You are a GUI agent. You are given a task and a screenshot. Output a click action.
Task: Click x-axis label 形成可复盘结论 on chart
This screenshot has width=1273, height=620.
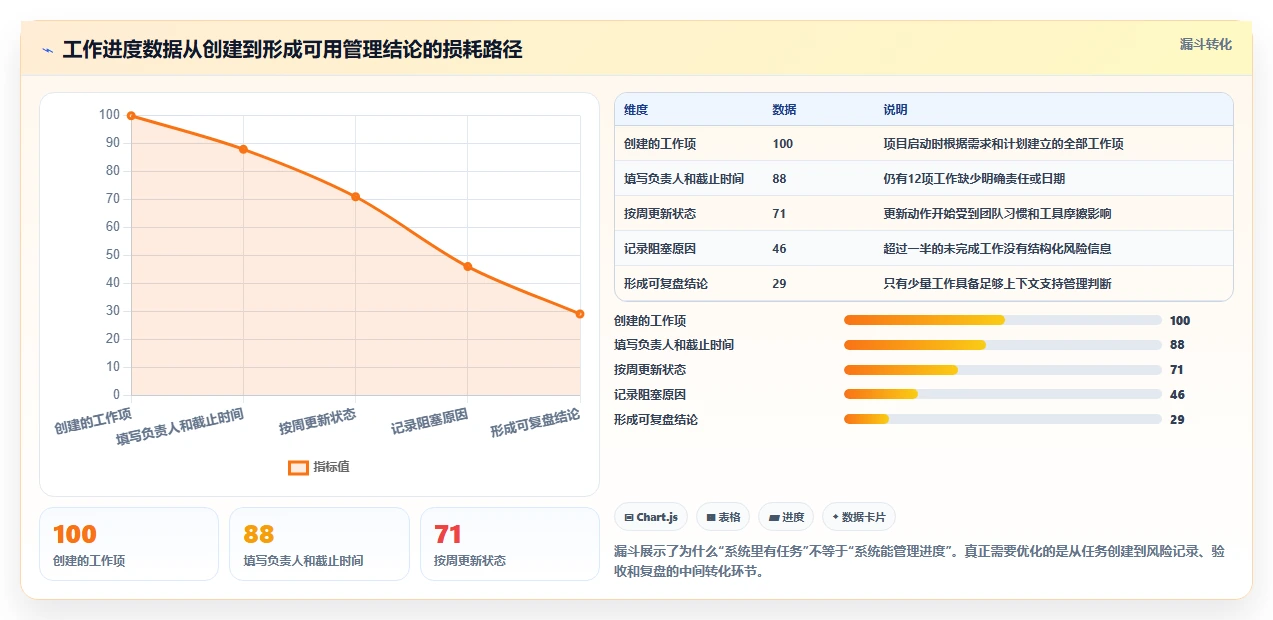point(535,422)
